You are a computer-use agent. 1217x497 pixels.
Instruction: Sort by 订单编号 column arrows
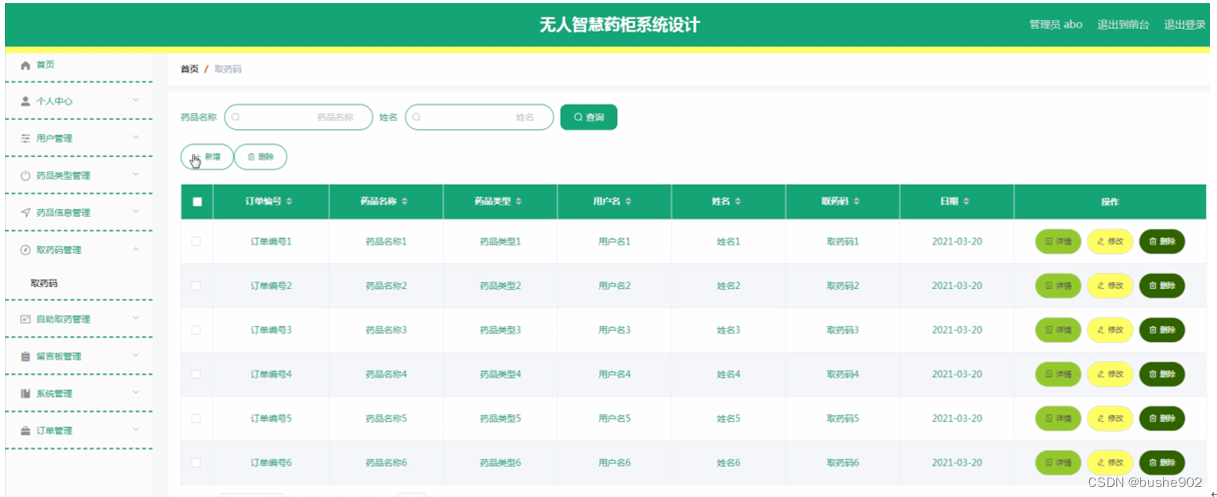coord(289,202)
